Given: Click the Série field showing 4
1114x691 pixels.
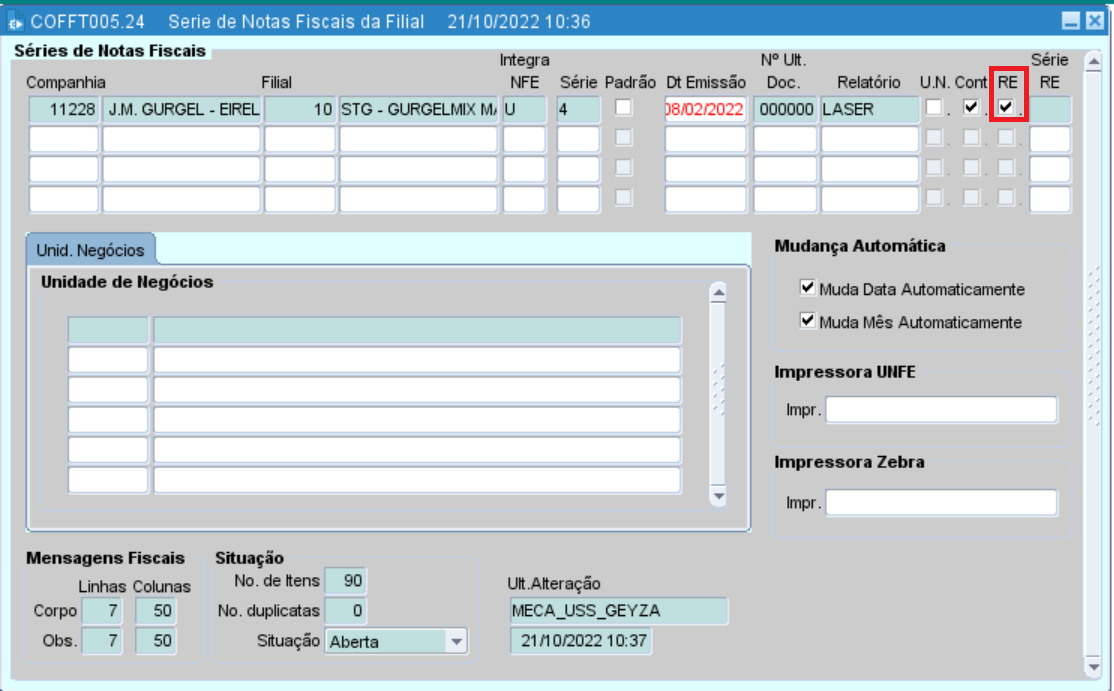Looking at the screenshot, I should (578, 109).
